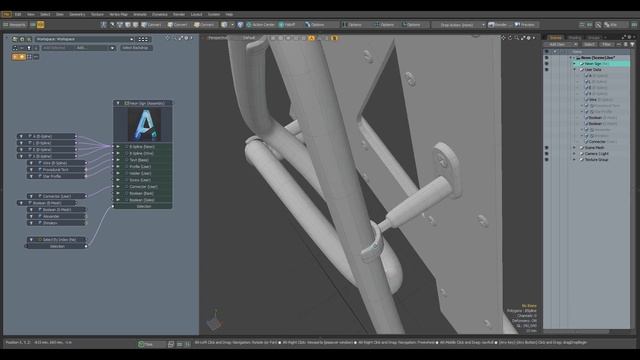Image resolution: width=640 pixels, height=360 pixels.
Task: Select the Star Profile node
Action: pyautogui.click(x=56, y=176)
